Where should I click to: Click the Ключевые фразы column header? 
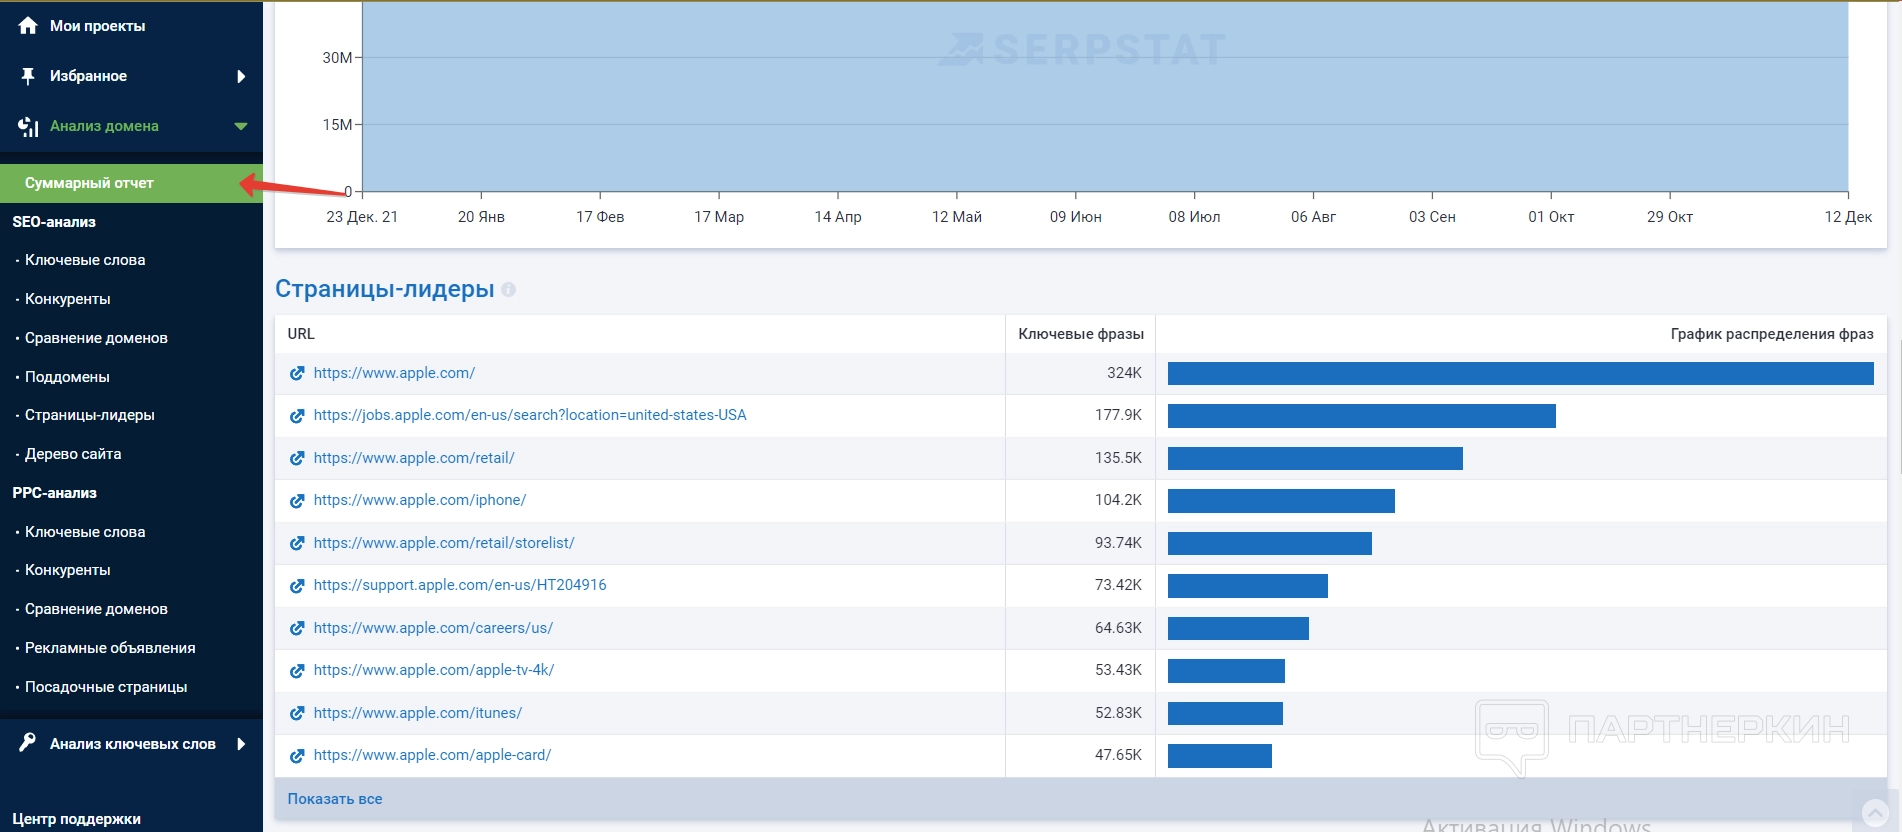tap(1080, 334)
